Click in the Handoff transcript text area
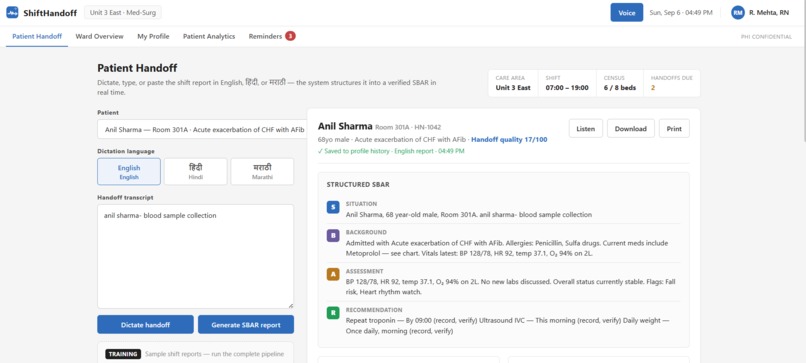Screen dimensions: 806x363 point(195,257)
